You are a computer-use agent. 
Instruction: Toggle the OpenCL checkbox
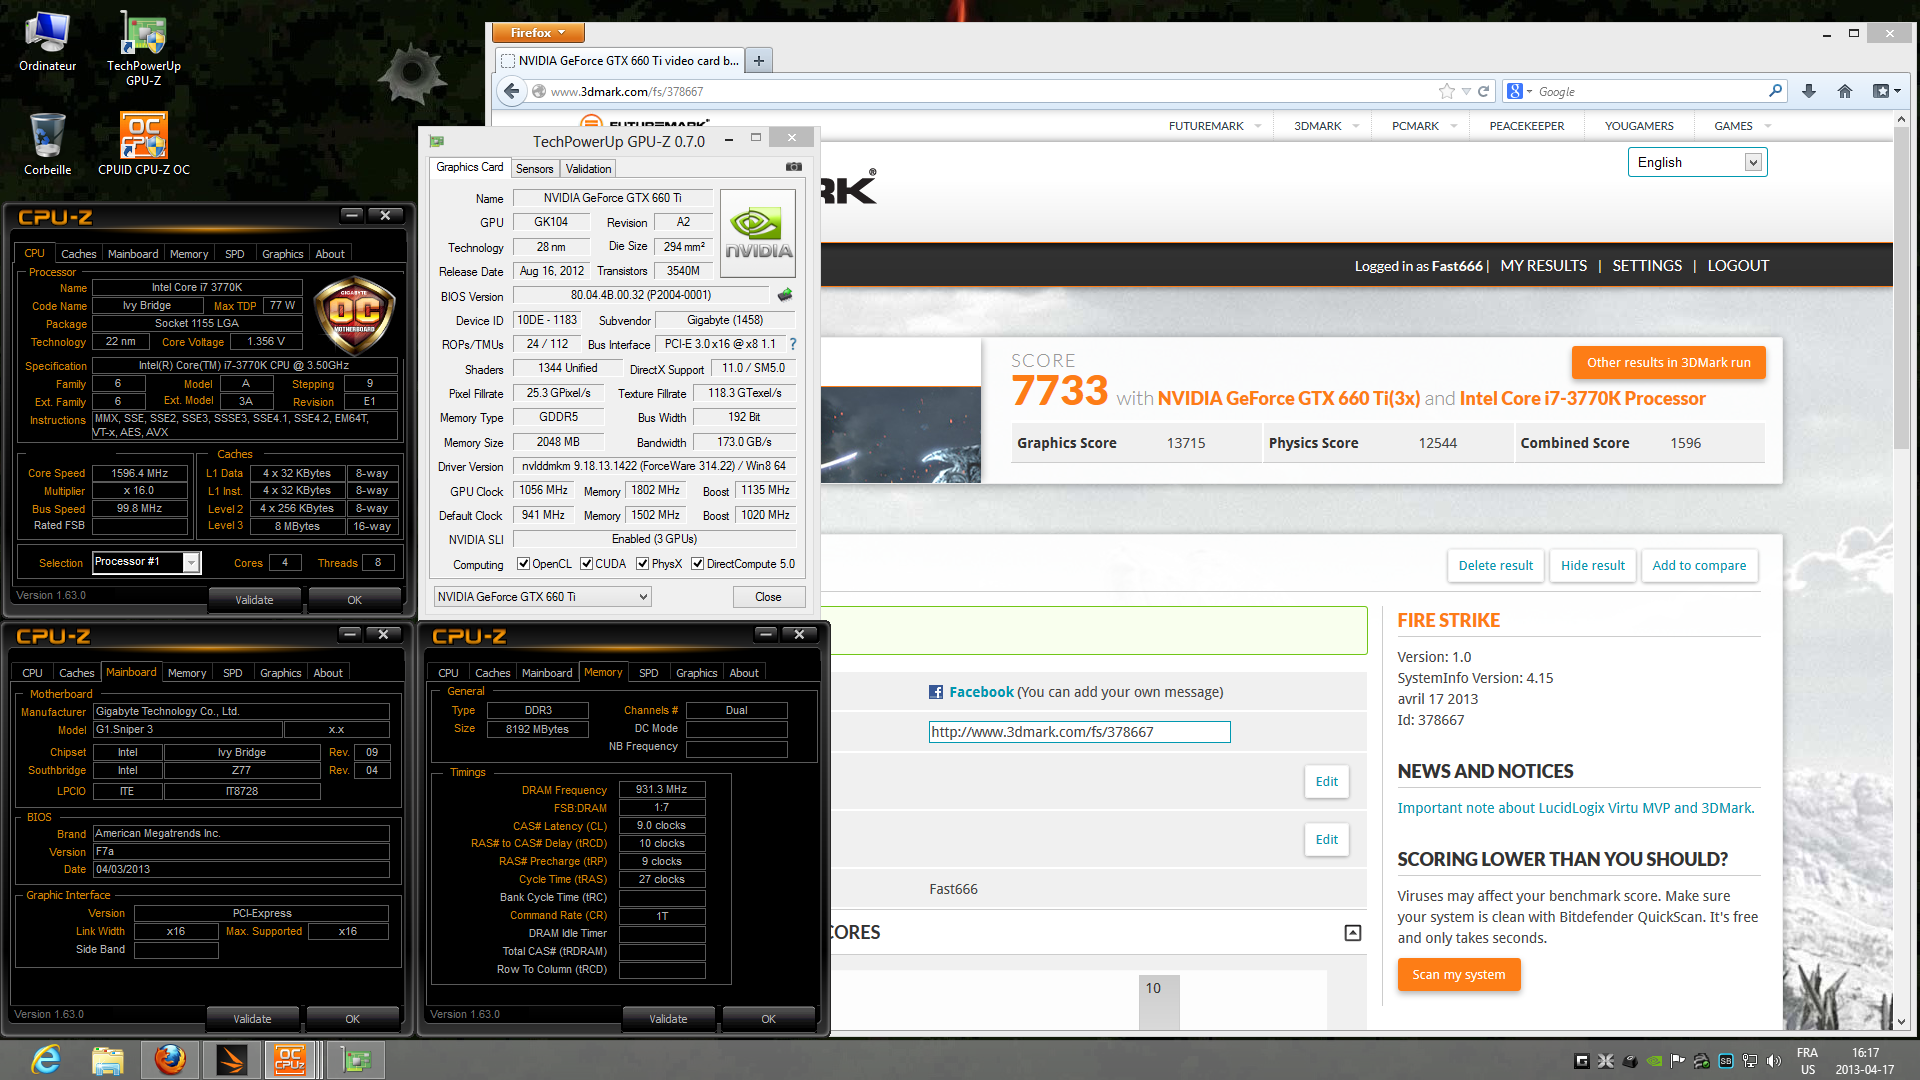pos(523,564)
